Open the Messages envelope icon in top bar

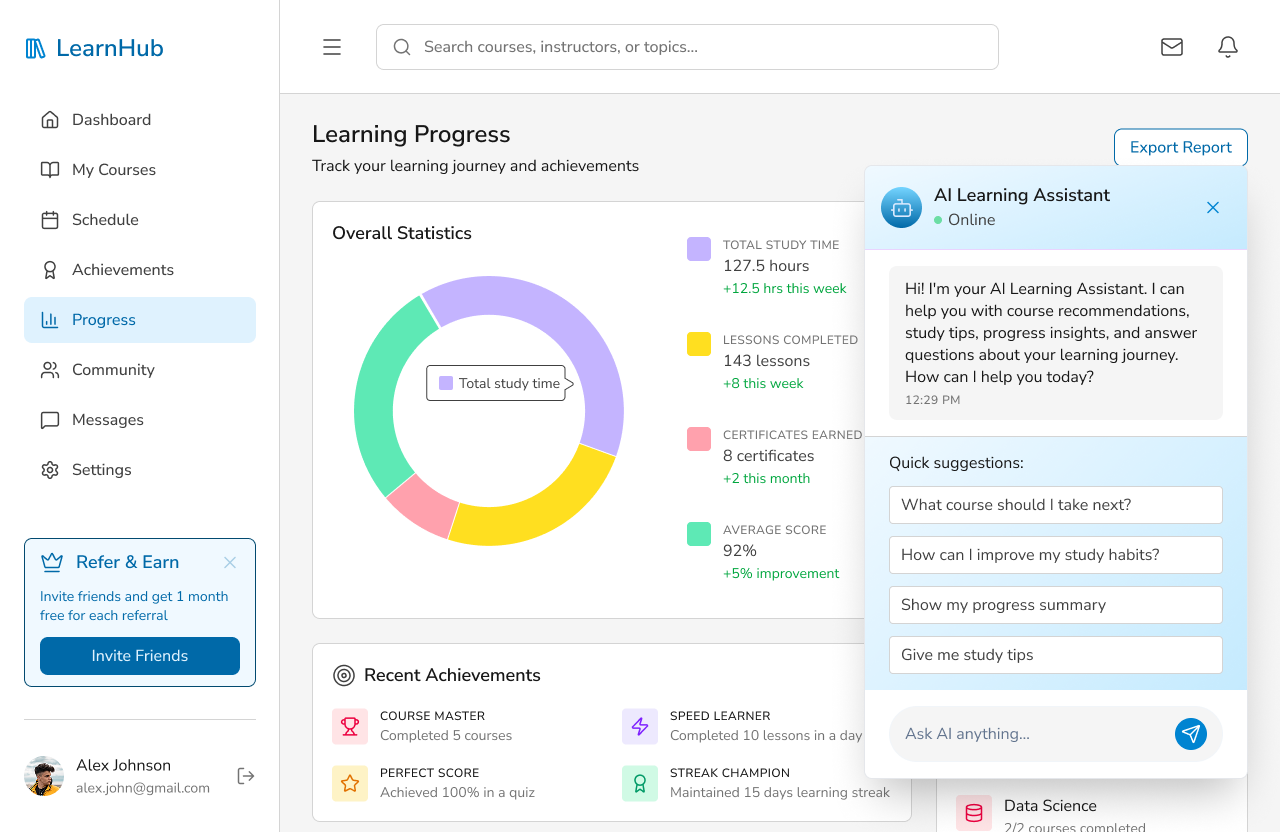point(1172,46)
